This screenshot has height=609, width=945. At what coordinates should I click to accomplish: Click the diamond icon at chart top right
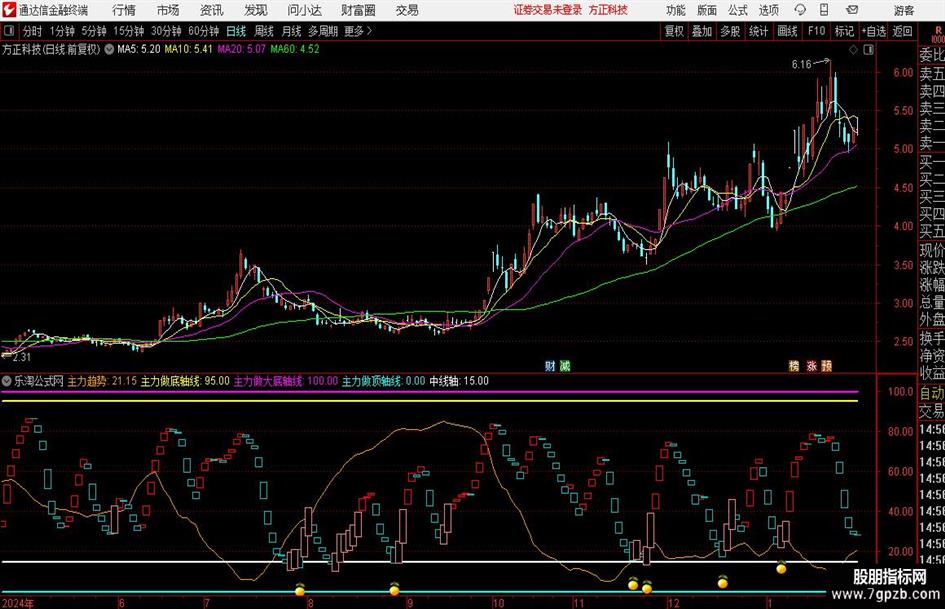tap(853, 49)
